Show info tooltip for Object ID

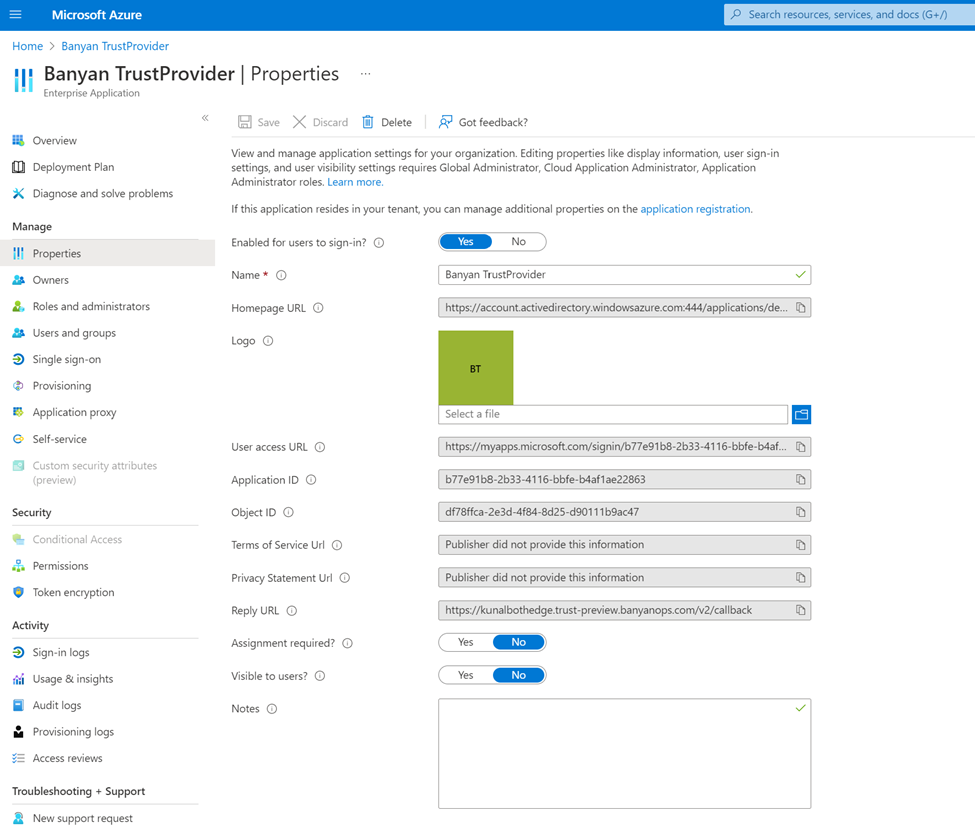pyautogui.click(x=289, y=512)
